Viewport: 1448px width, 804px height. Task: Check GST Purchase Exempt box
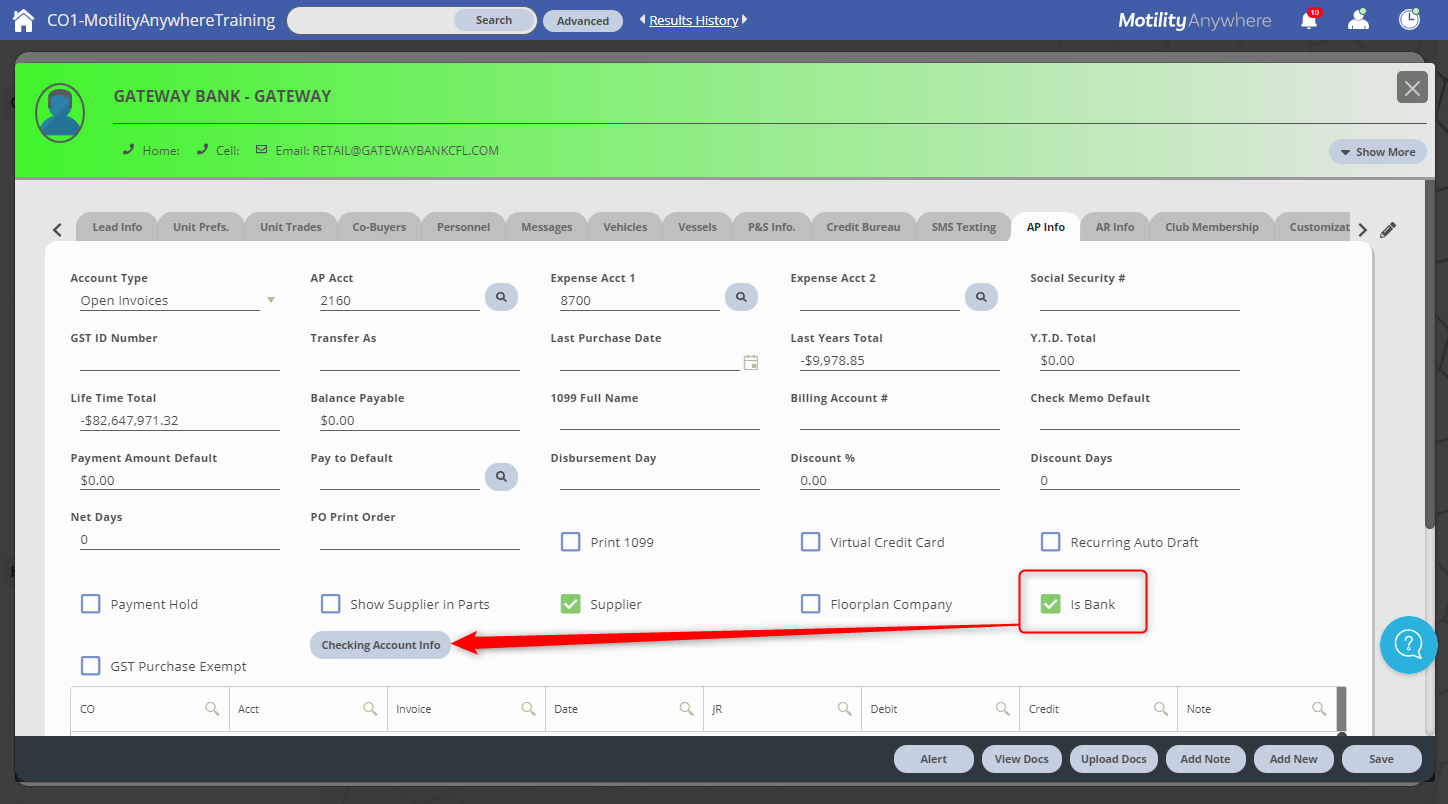[90, 666]
